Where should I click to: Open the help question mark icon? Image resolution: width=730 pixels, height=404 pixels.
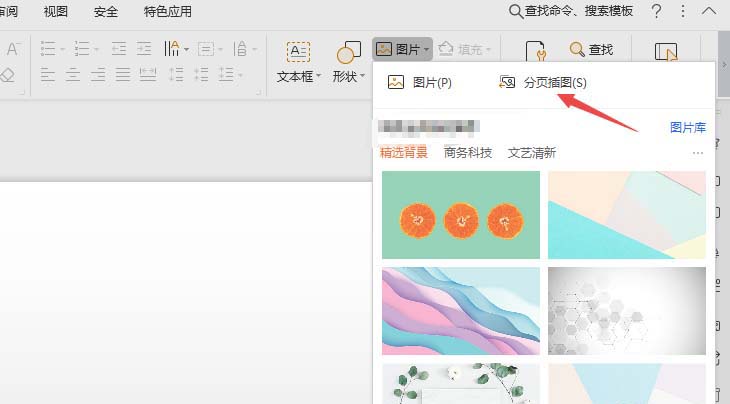pyautogui.click(x=656, y=11)
